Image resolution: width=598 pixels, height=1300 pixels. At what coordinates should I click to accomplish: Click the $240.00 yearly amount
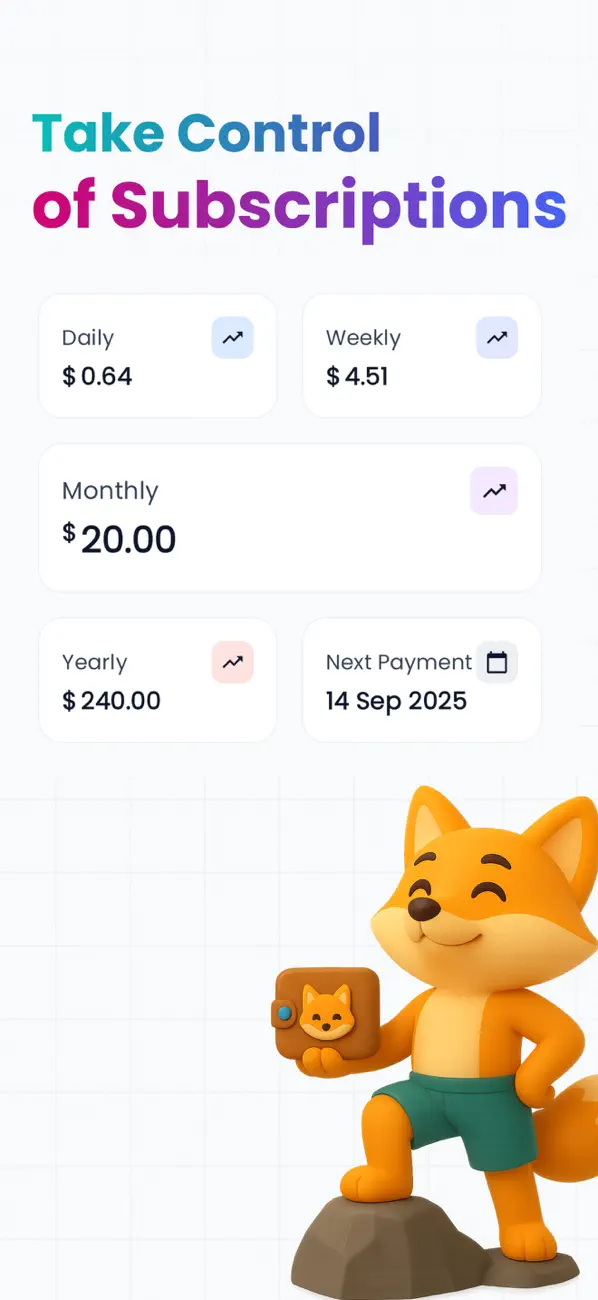tap(111, 701)
